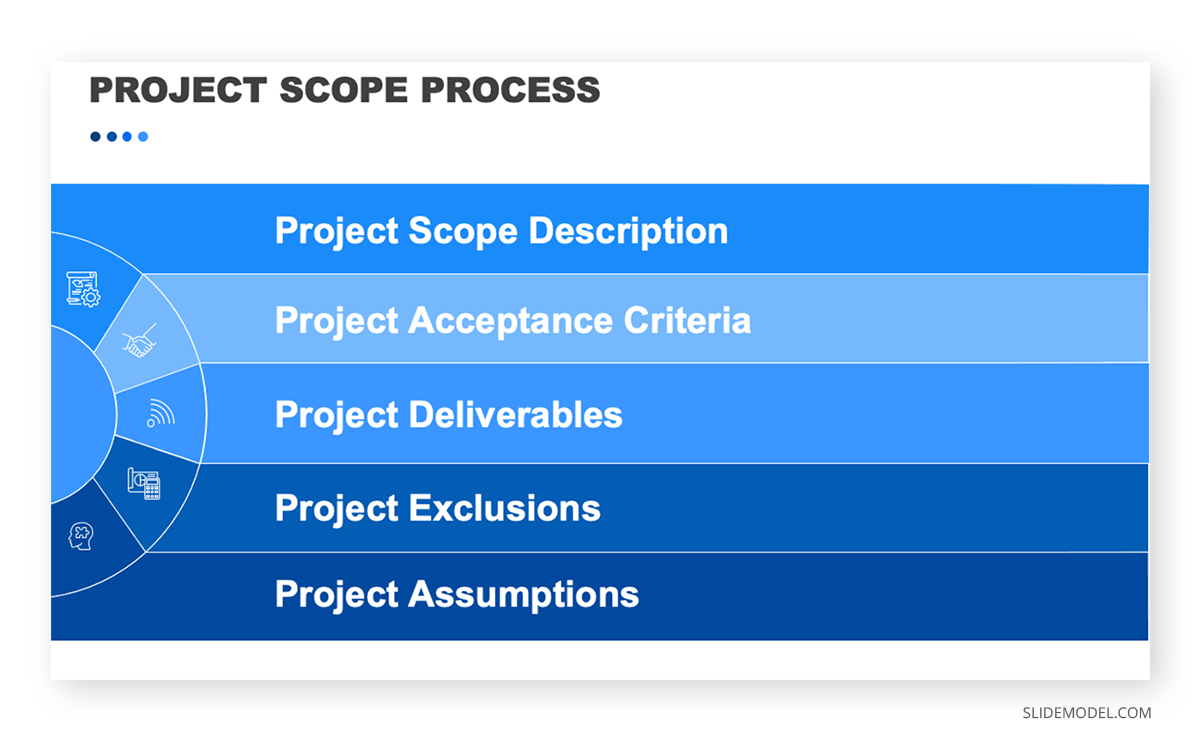Click the Project Deliverables label
The image size is (1200, 743).
pos(449,414)
